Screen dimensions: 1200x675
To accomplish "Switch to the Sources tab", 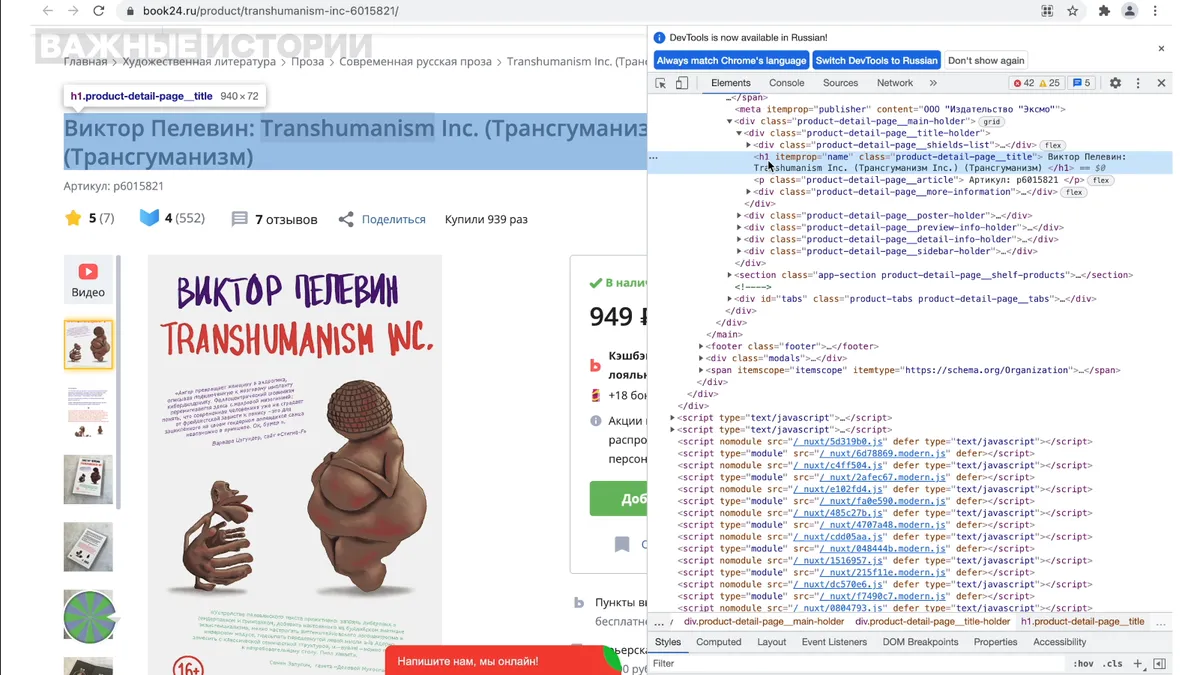I will tap(840, 83).
